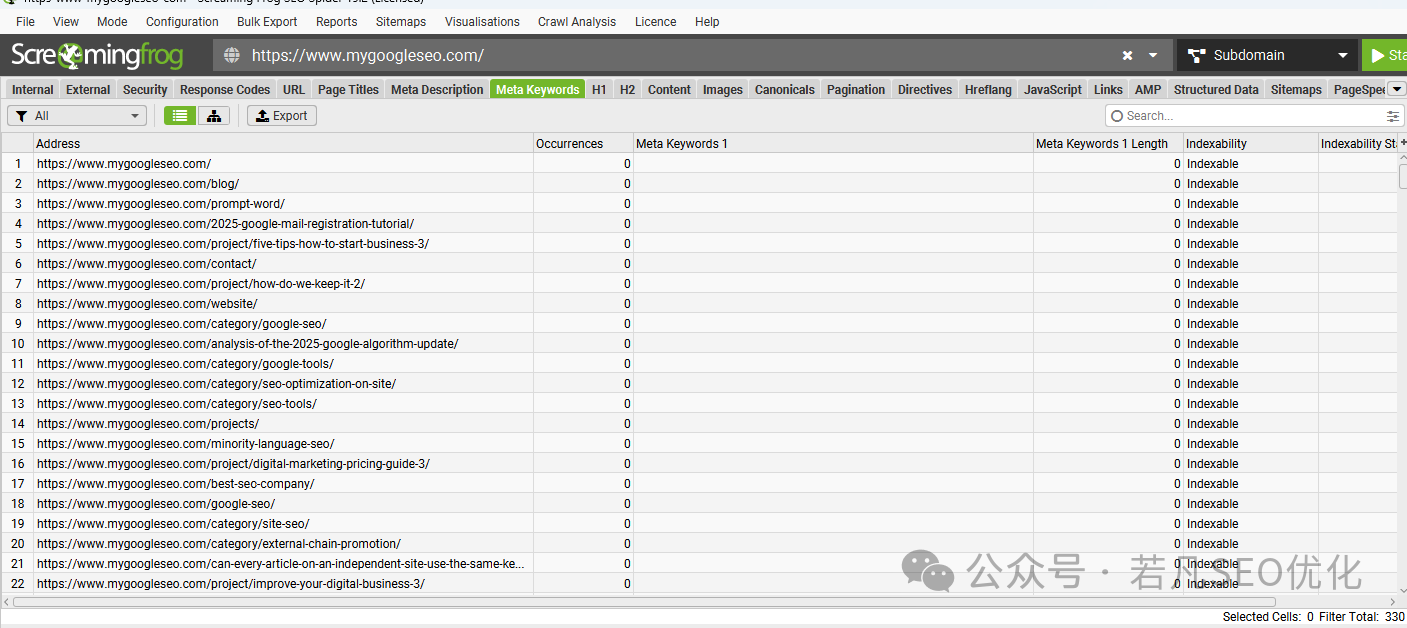Click the vertical scrollbar of the table
The height and width of the screenshot is (628, 1407).
[1402, 178]
